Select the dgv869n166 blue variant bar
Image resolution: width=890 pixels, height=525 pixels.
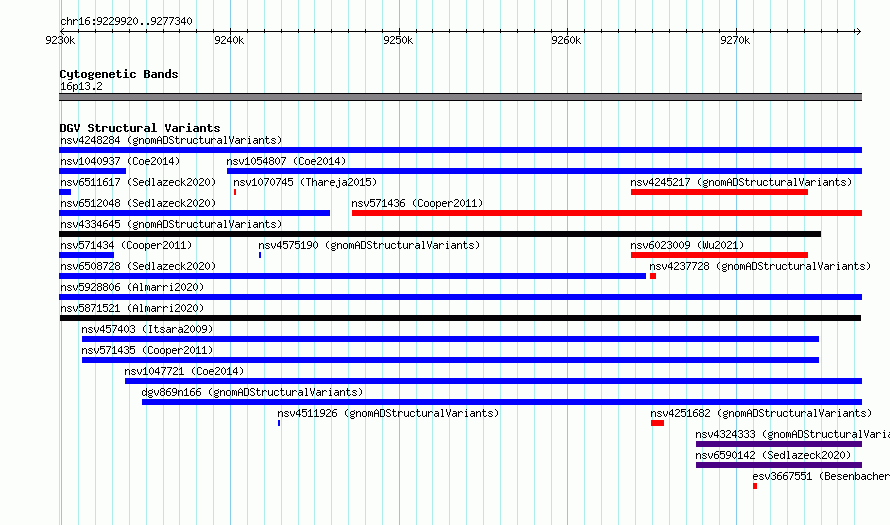point(502,402)
